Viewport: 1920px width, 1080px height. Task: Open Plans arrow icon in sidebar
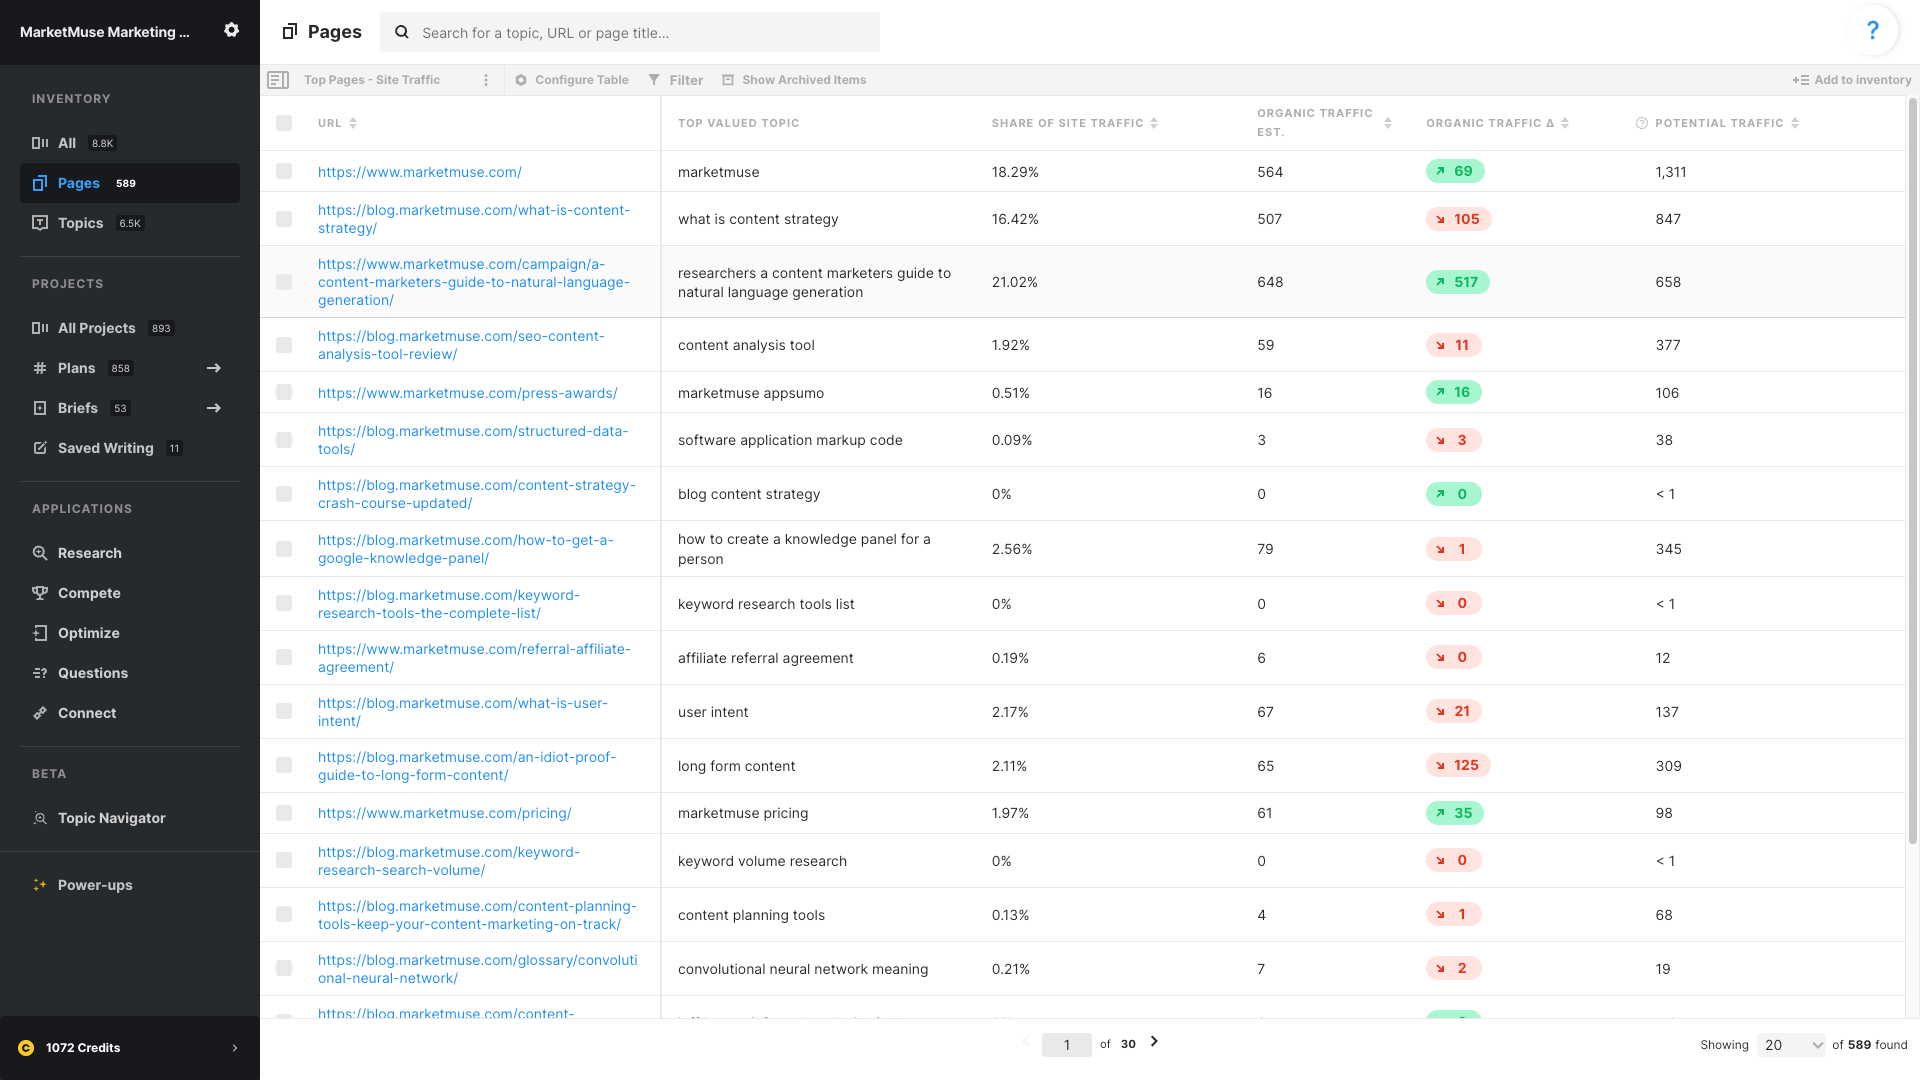214,368
